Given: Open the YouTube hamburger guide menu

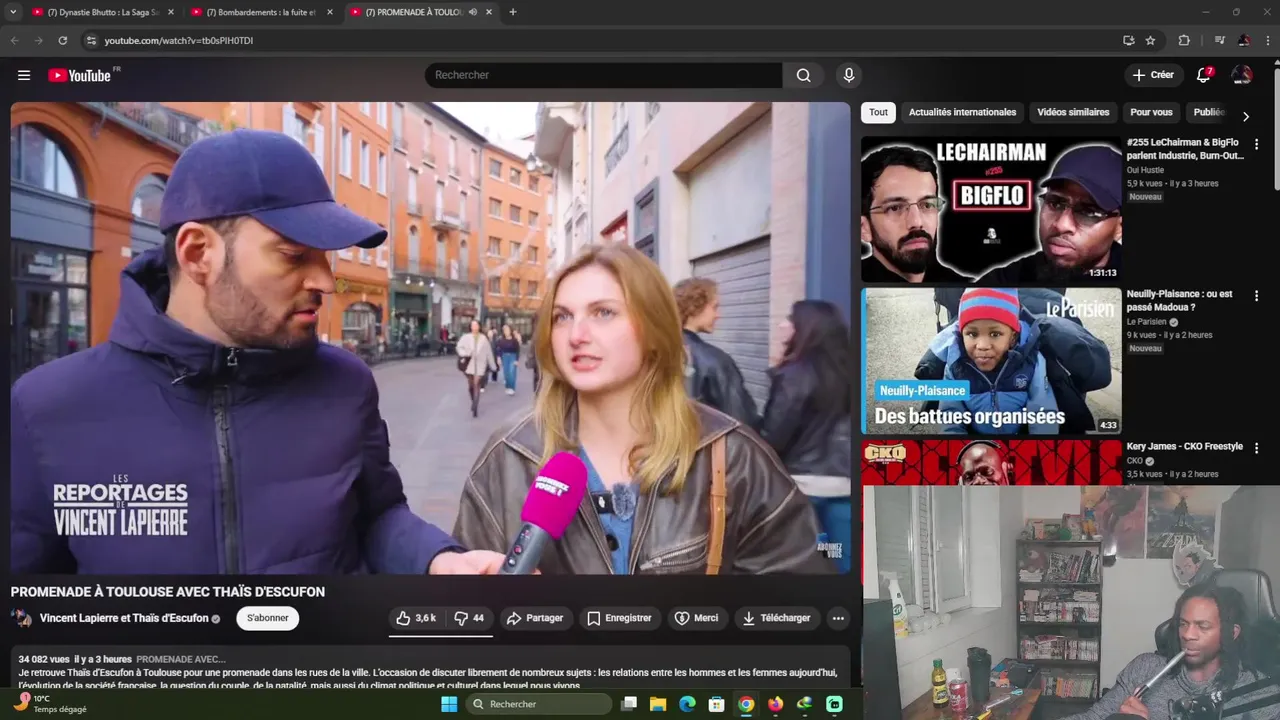Looking at the screenshot, I should [x=24, y=75].
